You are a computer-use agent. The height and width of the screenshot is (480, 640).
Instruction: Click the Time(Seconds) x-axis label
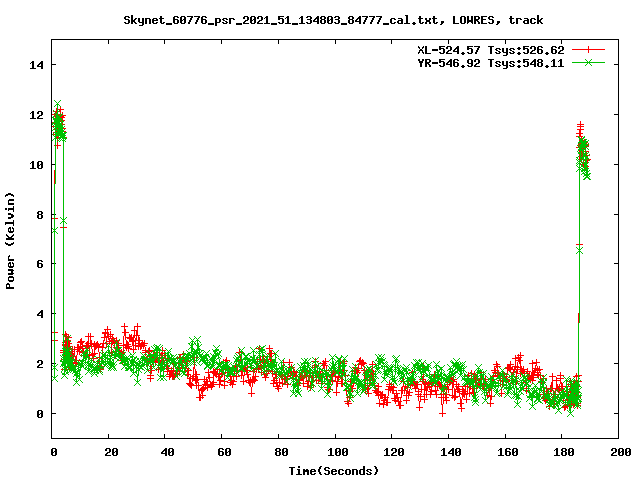[x=334, y=471]
